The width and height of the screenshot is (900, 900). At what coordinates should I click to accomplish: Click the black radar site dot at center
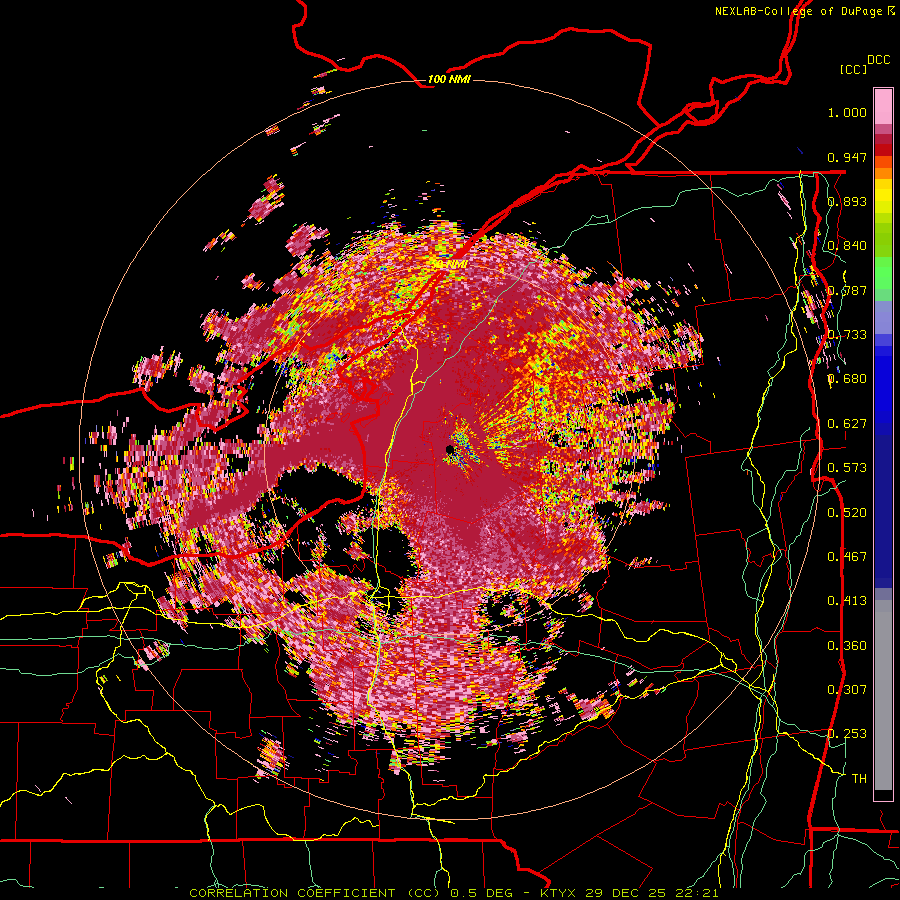click(x=450, y=449)
